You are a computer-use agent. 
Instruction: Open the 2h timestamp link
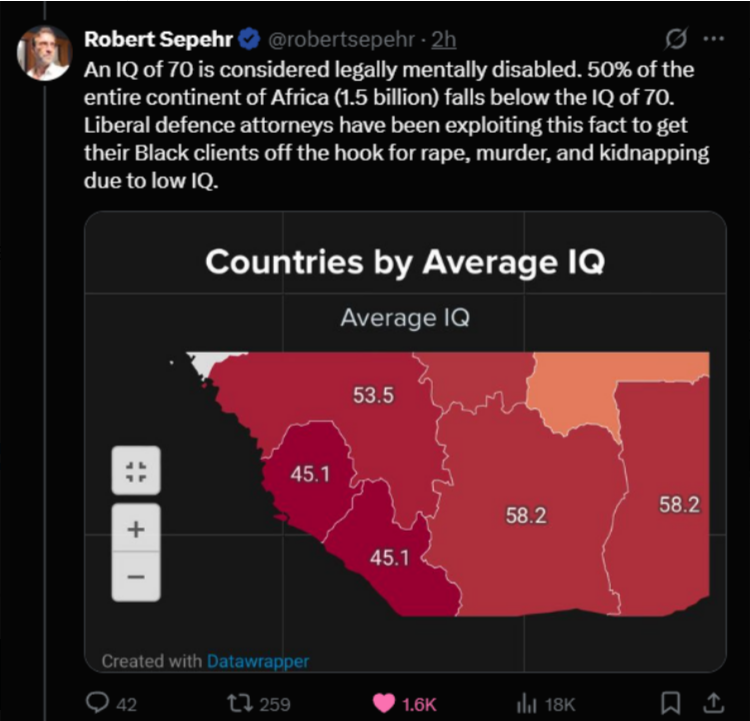click(x=443, y=40)
